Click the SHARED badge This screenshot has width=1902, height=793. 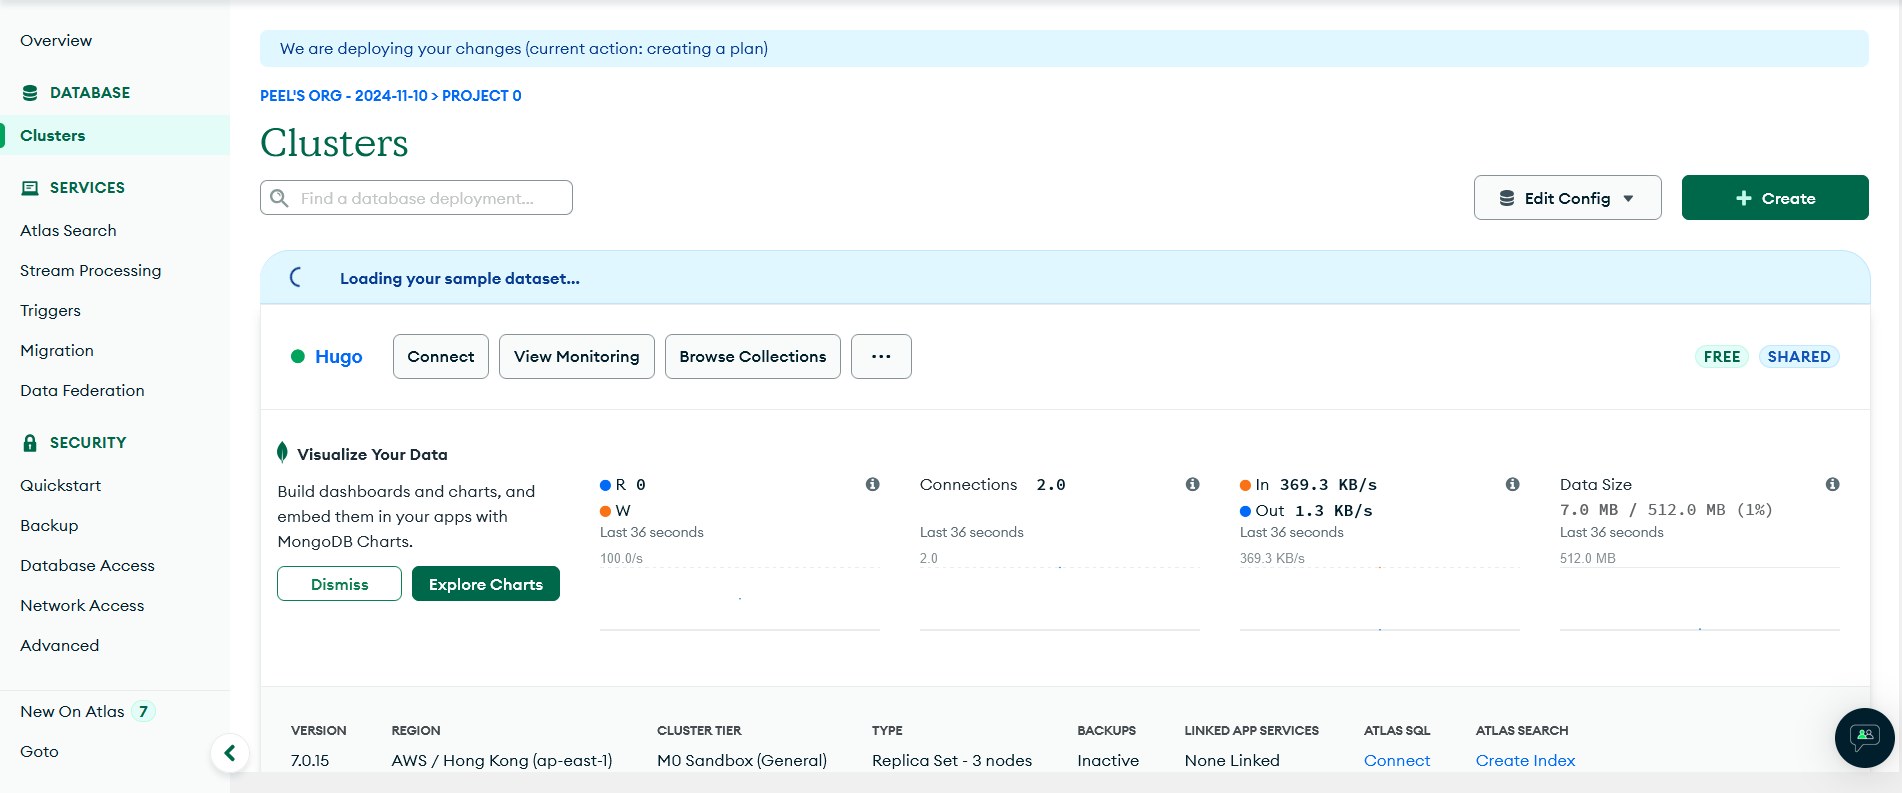1798,356
